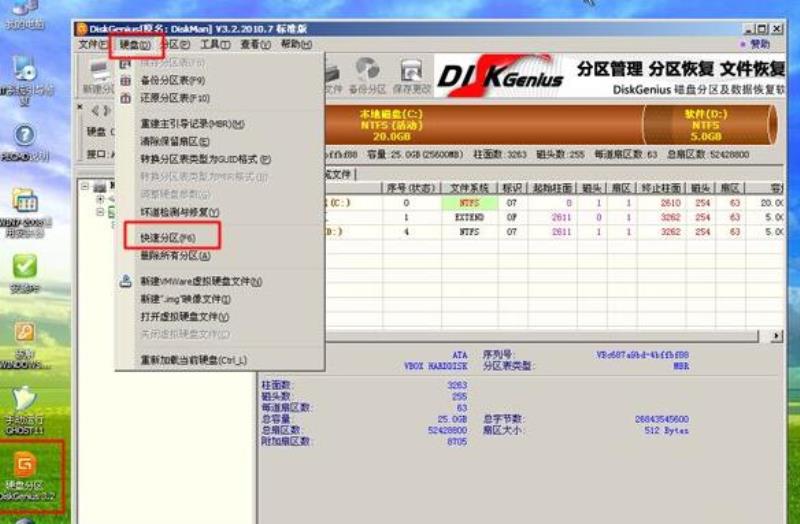Click the NTFS cell in the D: row
Screen dimensions: 800x524
pos(469,232)
